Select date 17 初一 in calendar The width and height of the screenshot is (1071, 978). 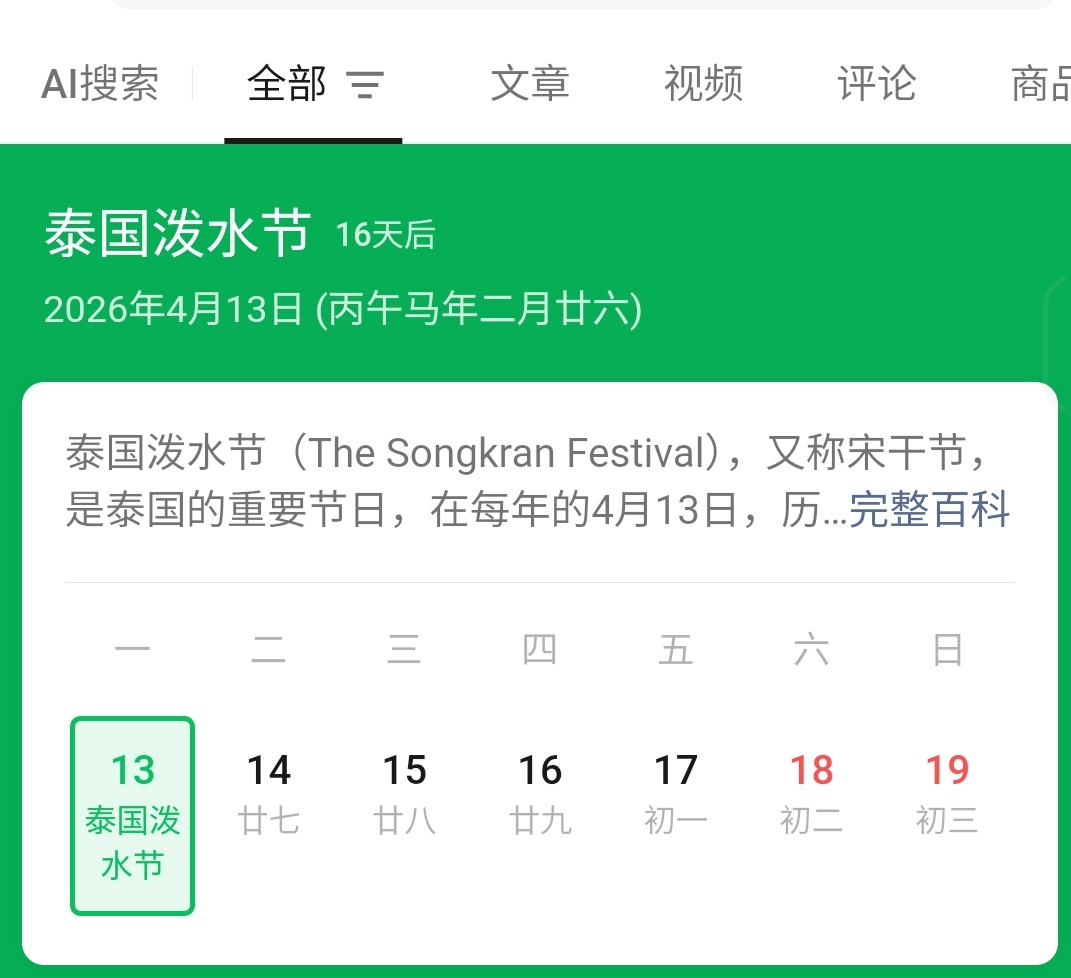(x=676, y=795)
